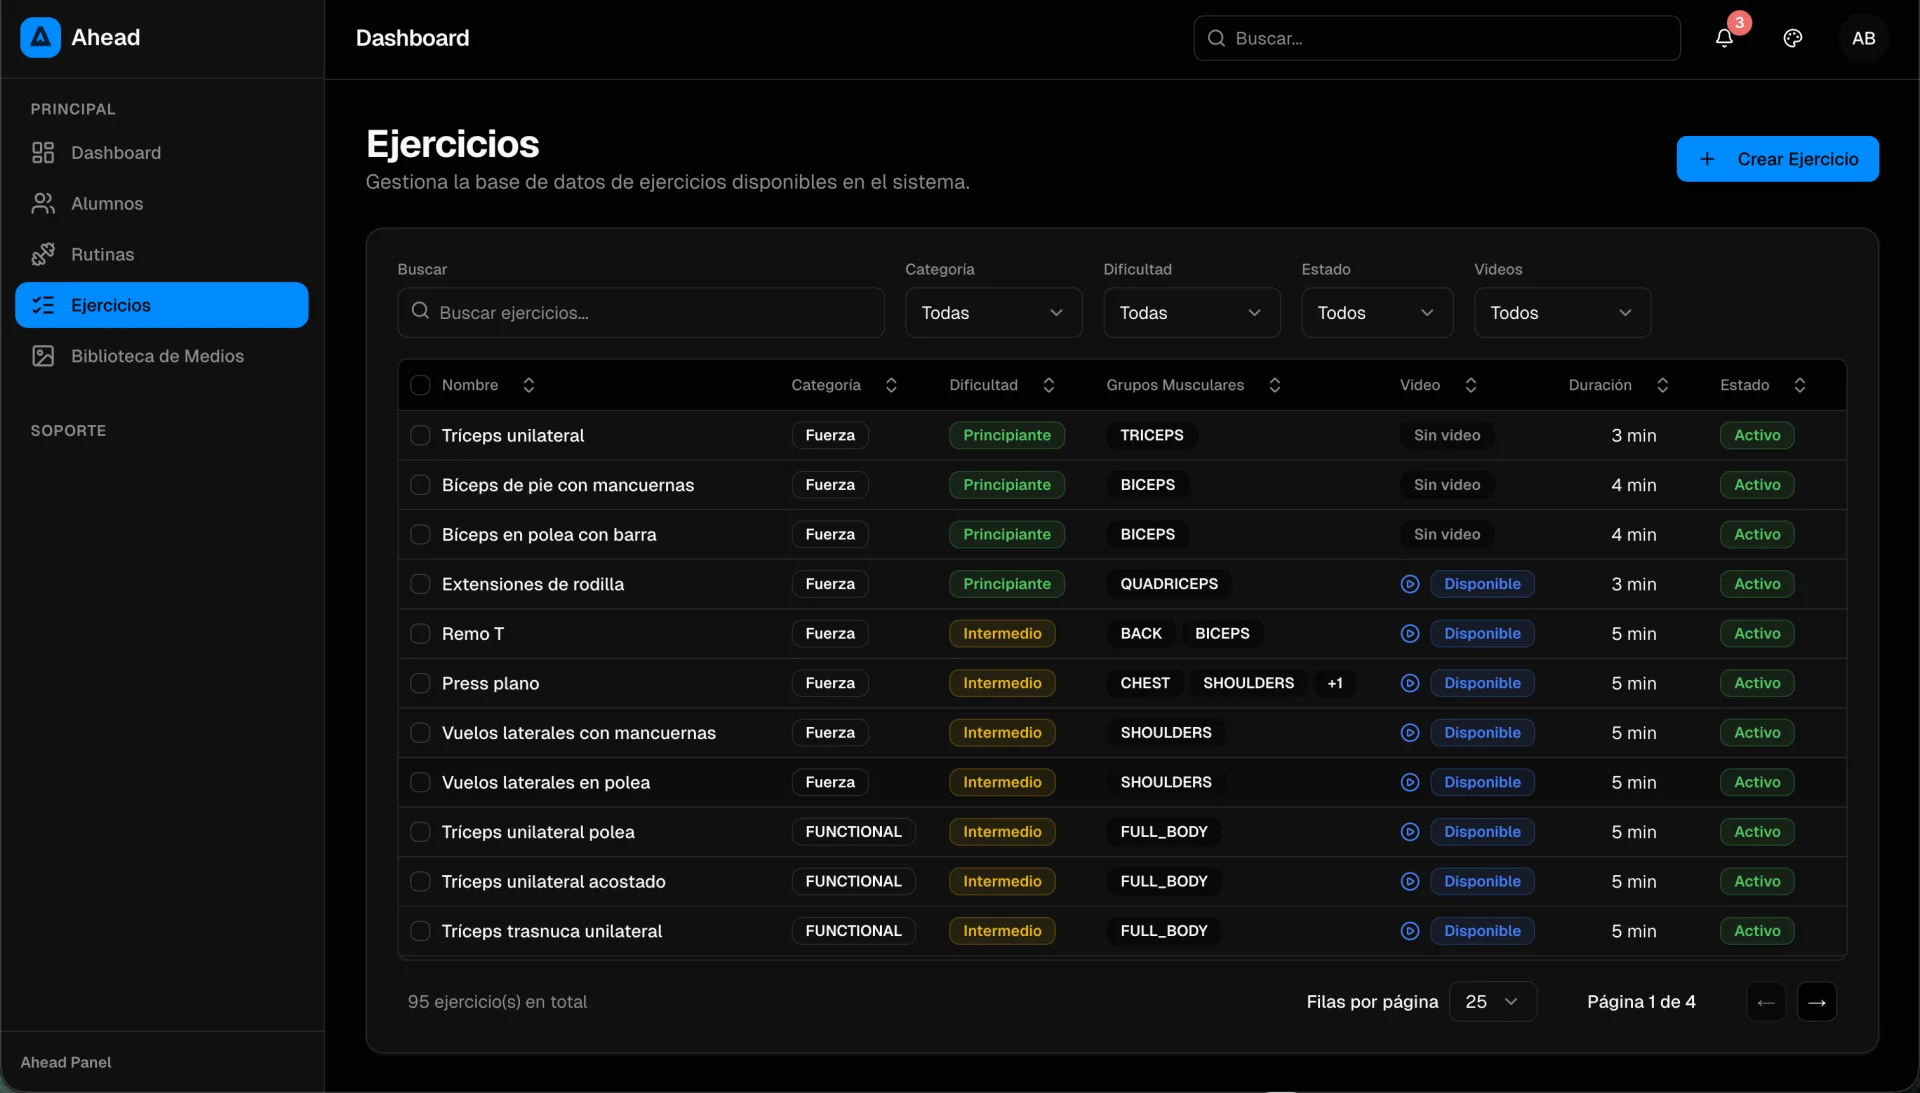The height and width of the screenshot is (1093, 1920).
Task: Open the Categoría filter dropdown
Action: pyautogui.click(x=993, y=313)
